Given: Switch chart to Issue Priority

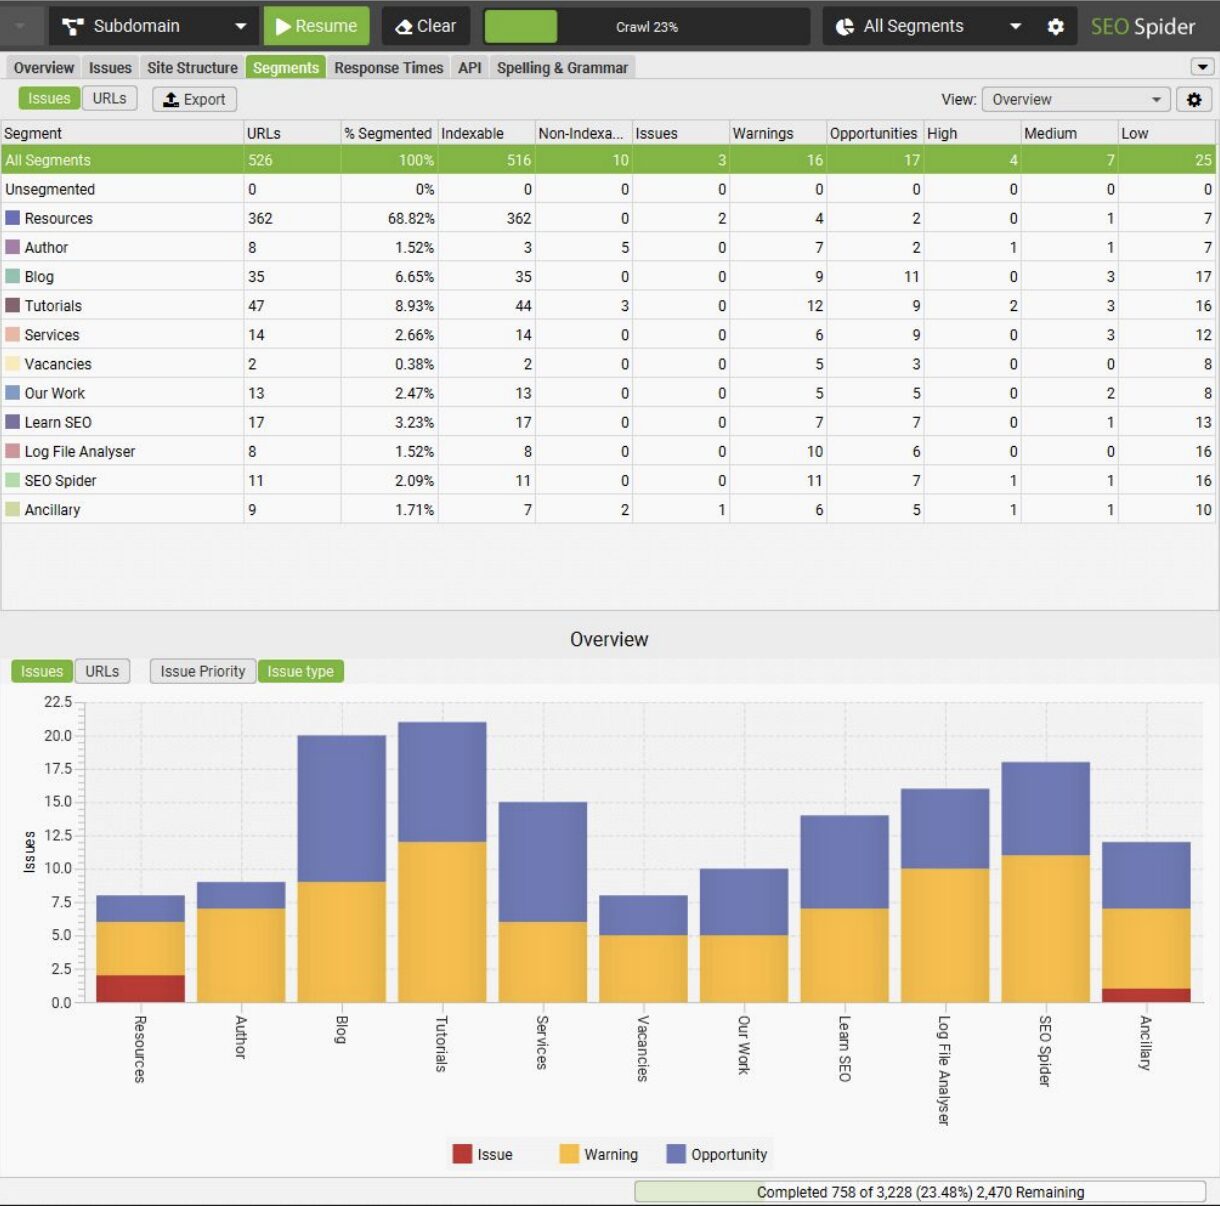Looking at the screenshot, I should 203,671.
